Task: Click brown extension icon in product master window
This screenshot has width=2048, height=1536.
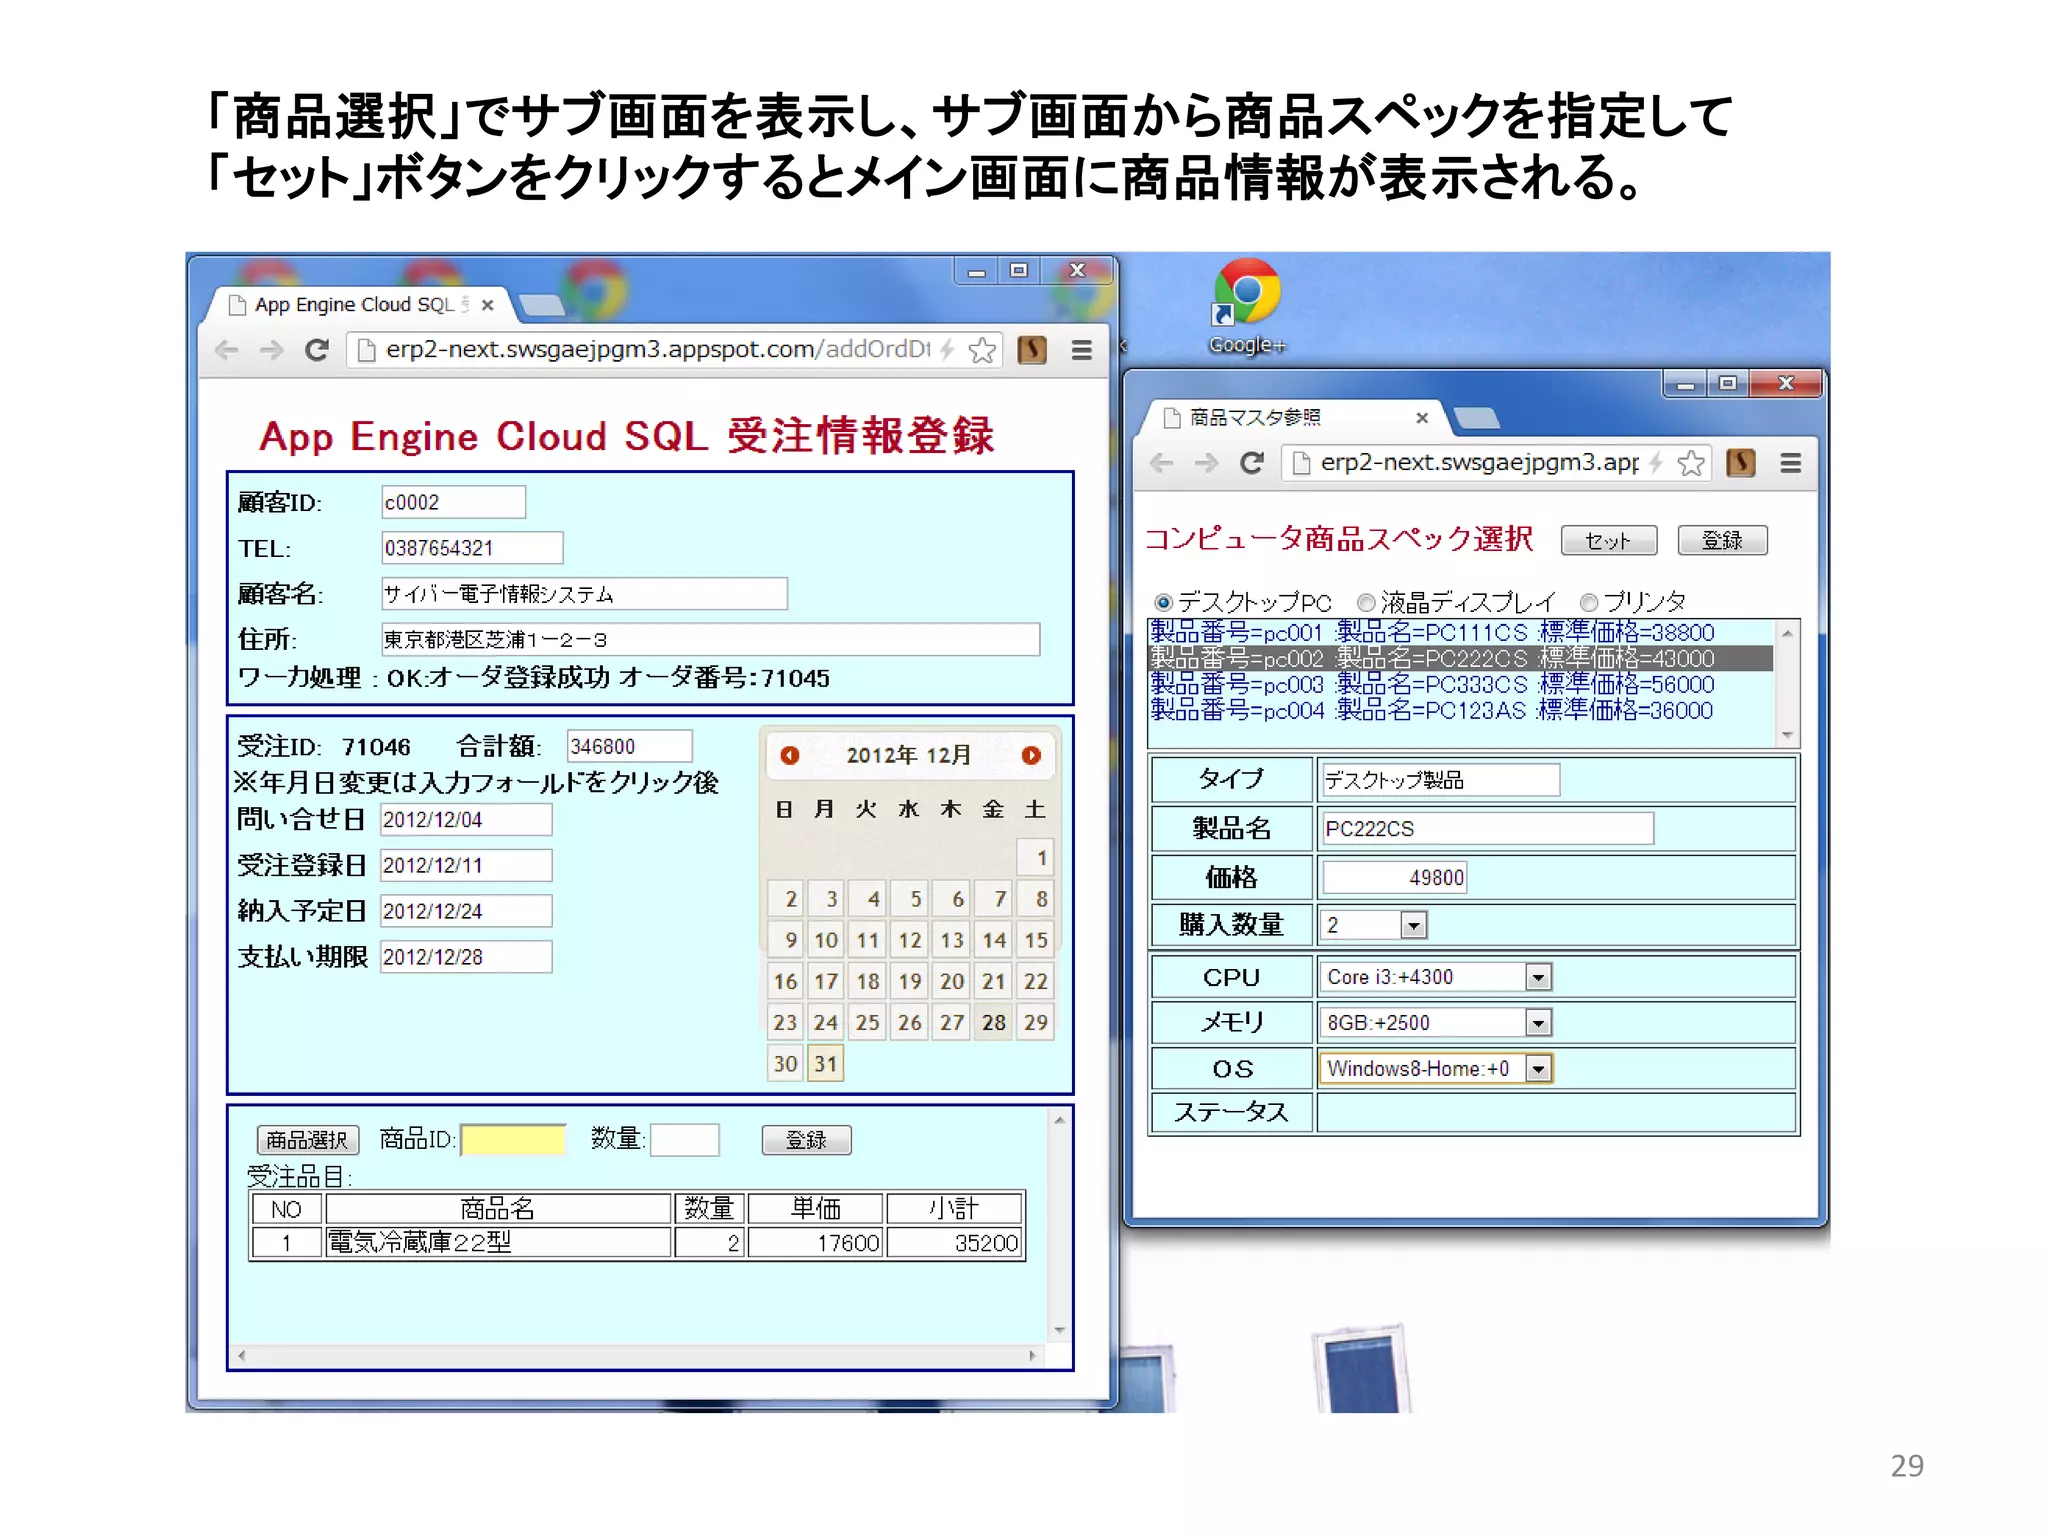Action: click(x=1741, y=463)
